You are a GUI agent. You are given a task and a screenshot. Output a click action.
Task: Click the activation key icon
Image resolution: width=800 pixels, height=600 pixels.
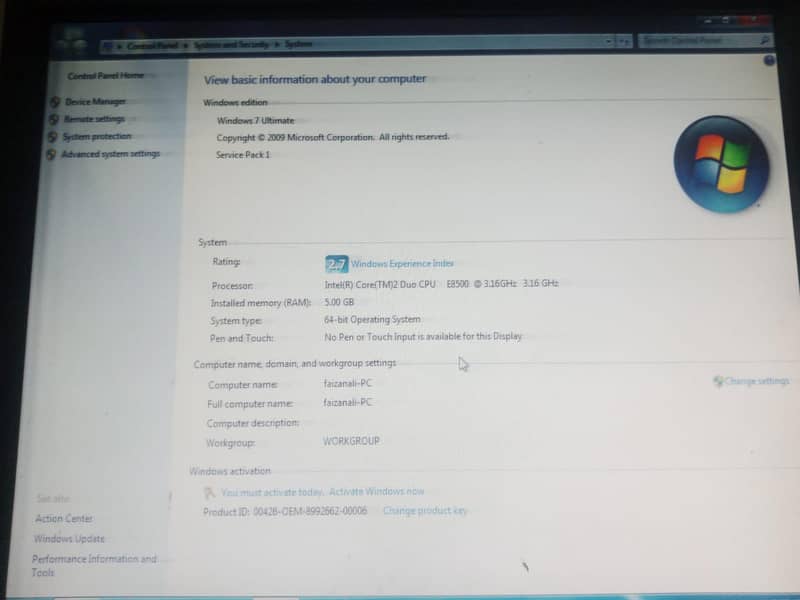coord(209,493)
